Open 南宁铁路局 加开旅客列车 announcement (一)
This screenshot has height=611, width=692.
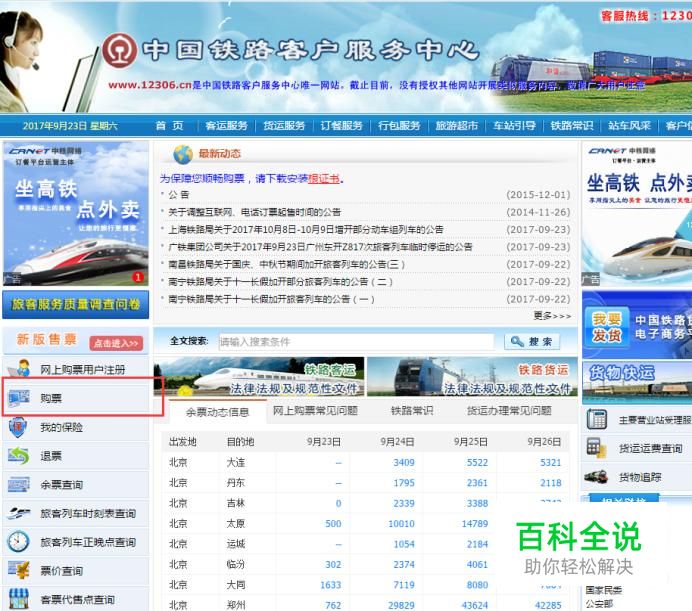click(x=271, y=299)
